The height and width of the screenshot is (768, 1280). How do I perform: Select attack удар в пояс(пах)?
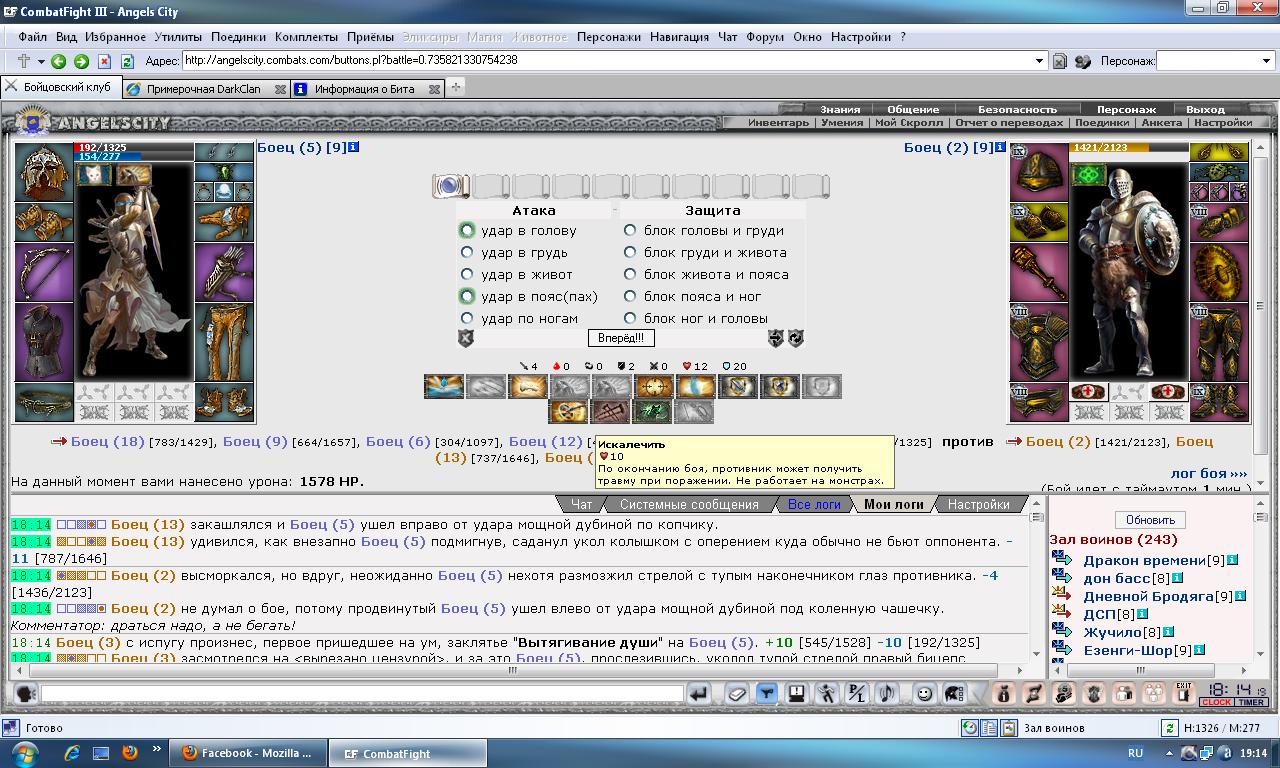tap(467, 296)
